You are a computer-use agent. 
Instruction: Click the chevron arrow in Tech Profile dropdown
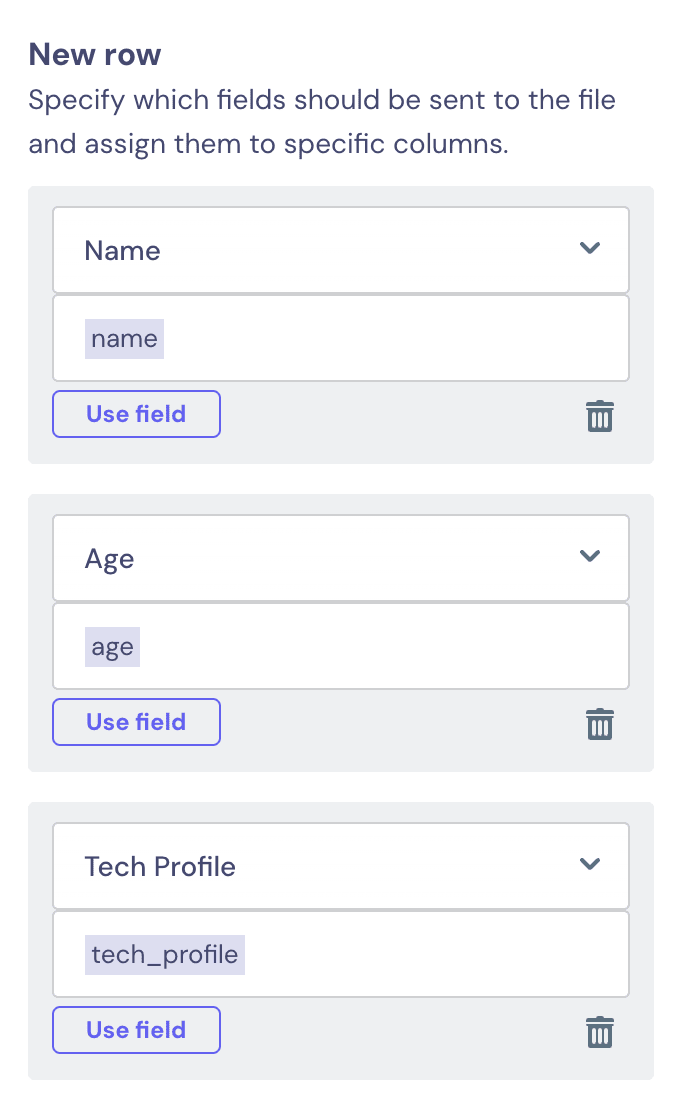point(589,864)
